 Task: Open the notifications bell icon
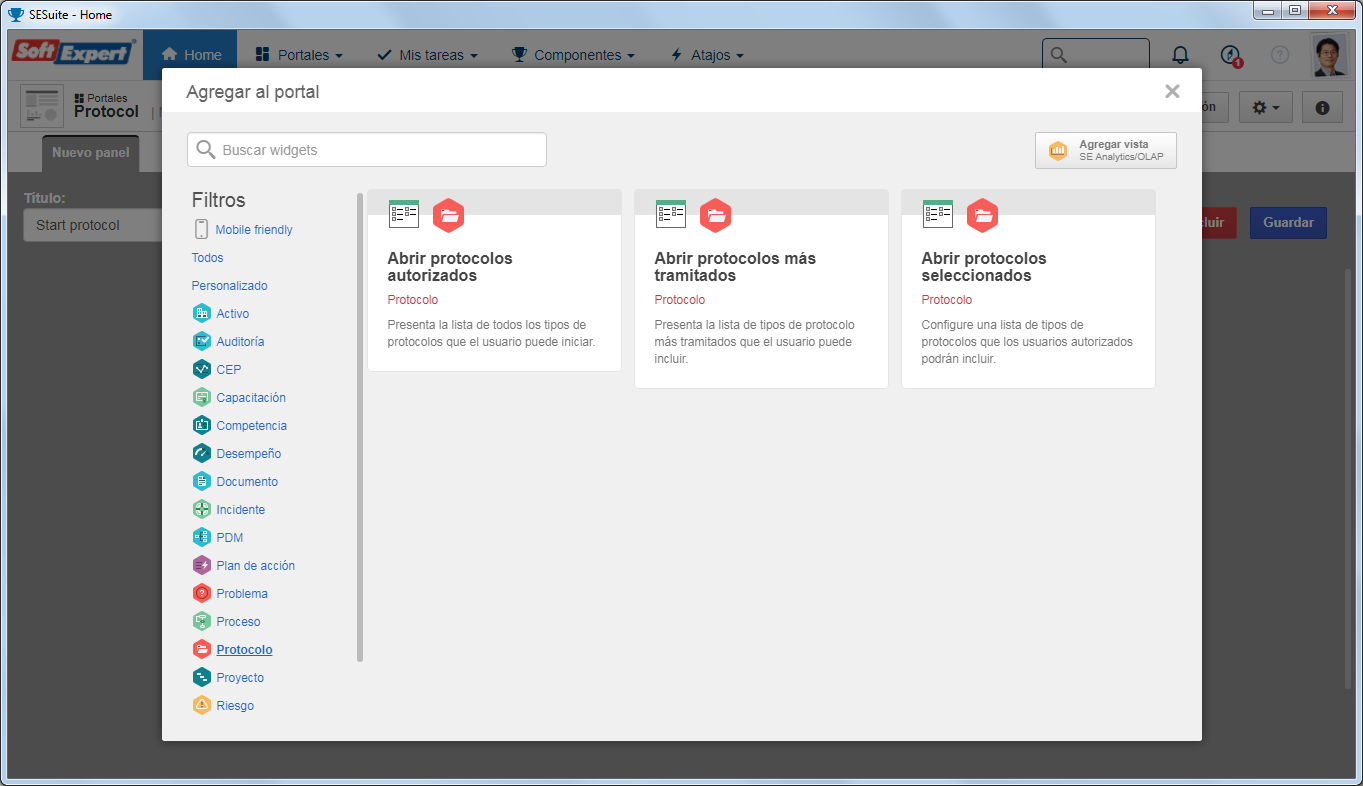coord(1181,55)
